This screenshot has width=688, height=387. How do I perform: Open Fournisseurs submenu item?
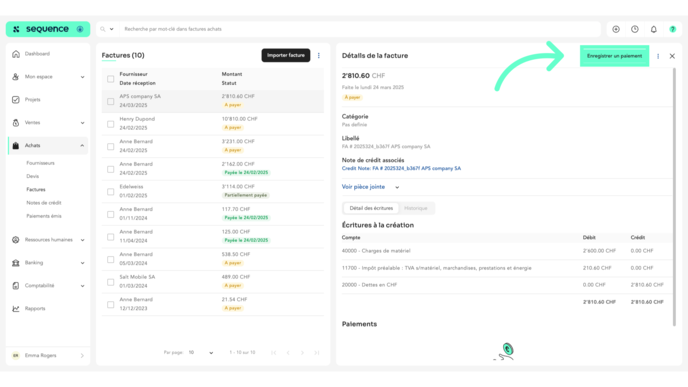tap(40, 163)
